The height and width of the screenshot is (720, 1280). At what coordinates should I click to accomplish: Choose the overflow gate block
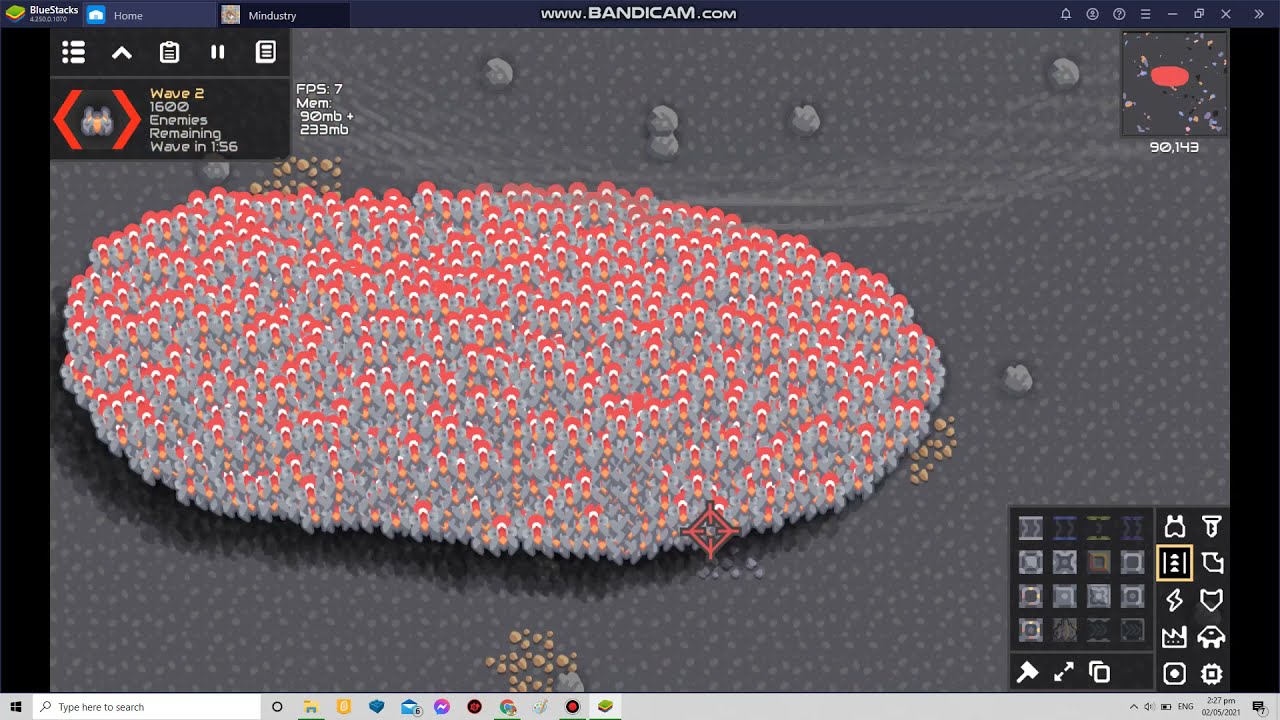click(1133, 597)
